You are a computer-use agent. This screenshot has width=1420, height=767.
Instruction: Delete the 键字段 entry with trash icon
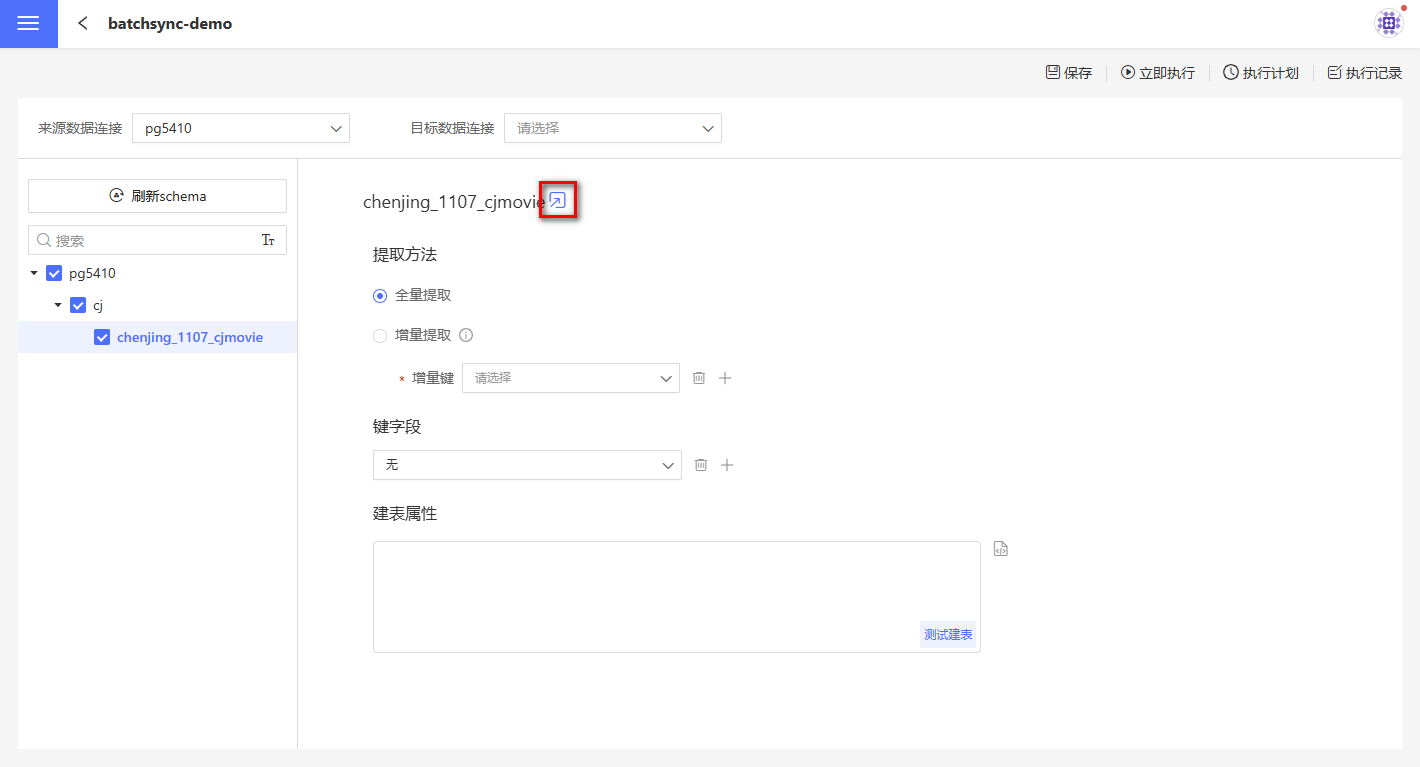tap(701, 465)
